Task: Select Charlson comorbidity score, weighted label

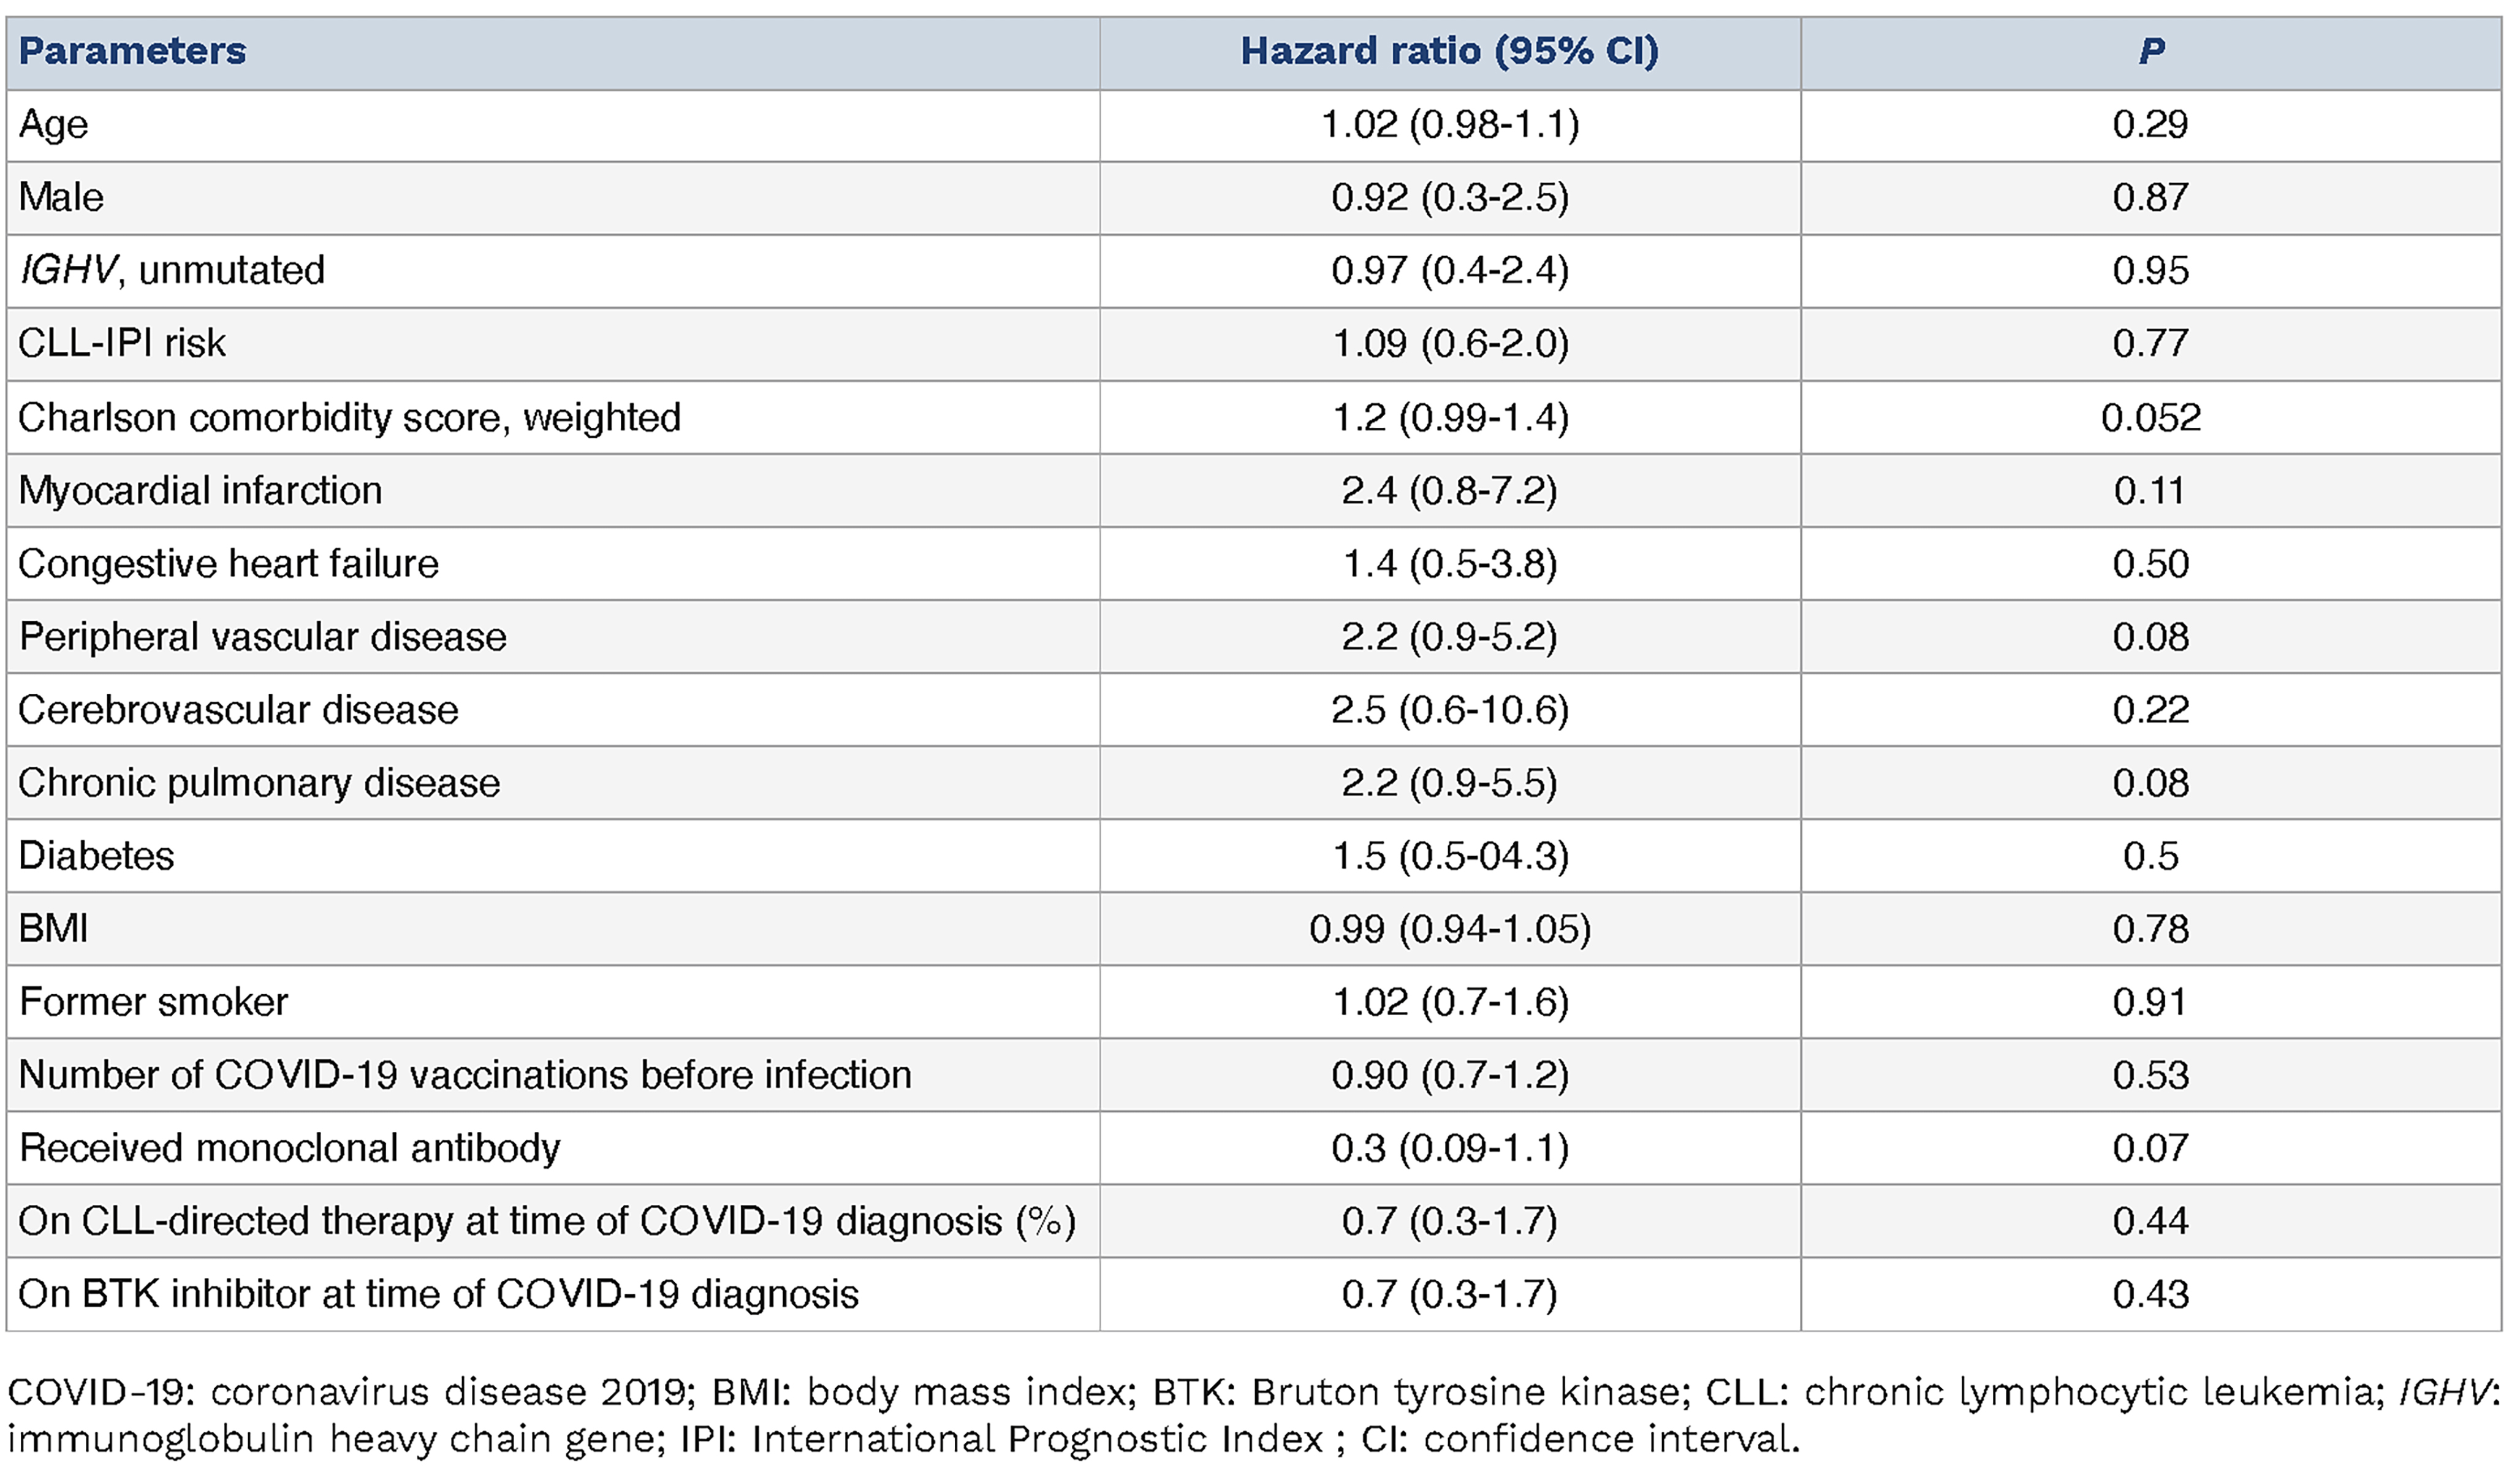Action: [349, 417]
